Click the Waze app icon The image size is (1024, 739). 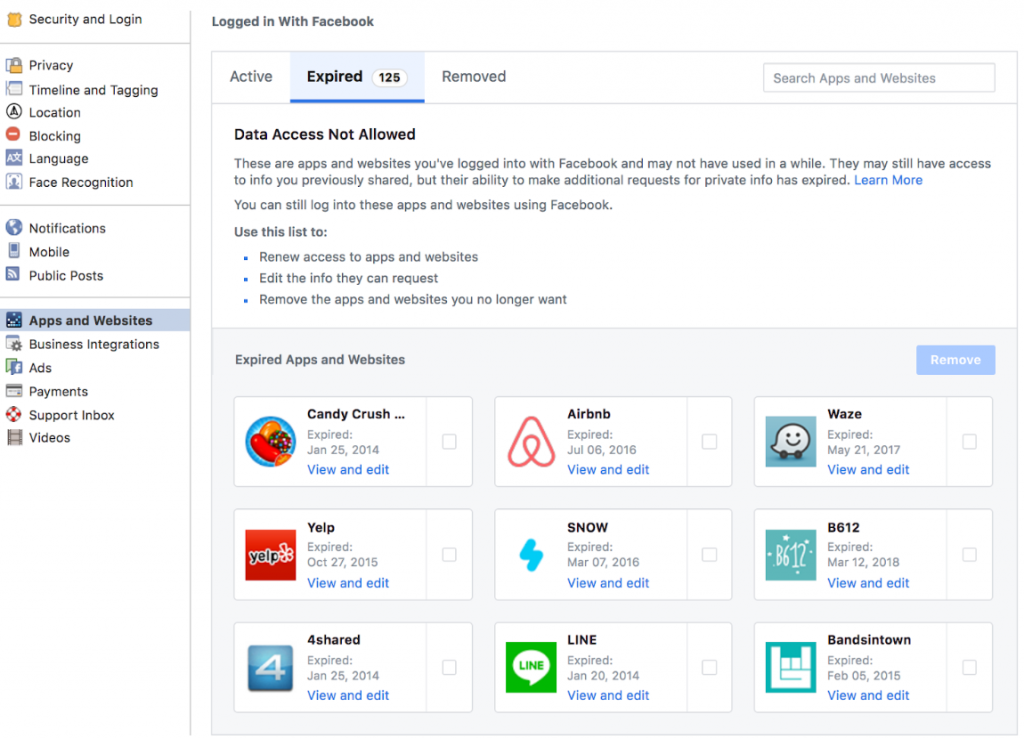pos(790,440)
